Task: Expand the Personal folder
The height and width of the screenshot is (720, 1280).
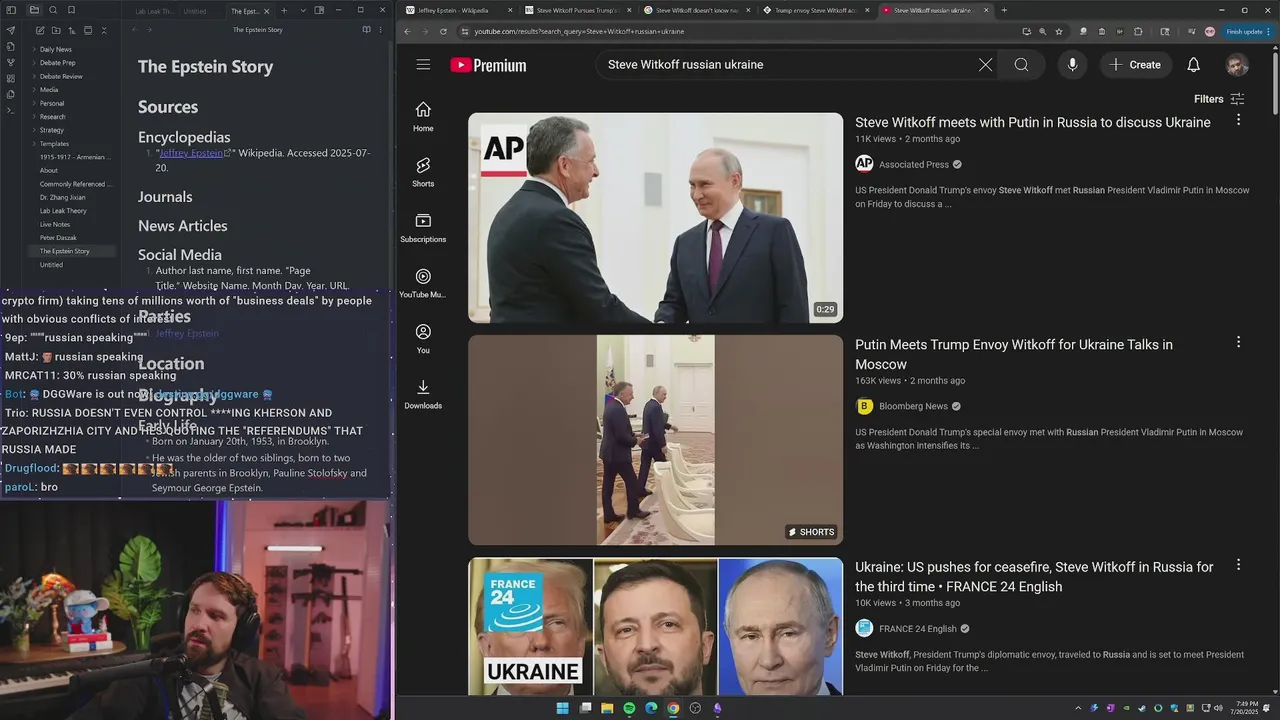Action: click(x=52, y=103)
